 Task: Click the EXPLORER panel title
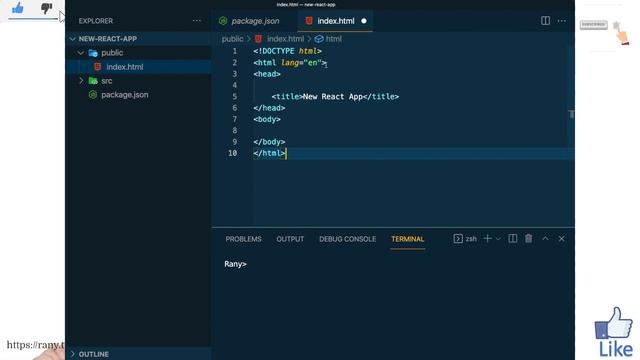(96, 21)
